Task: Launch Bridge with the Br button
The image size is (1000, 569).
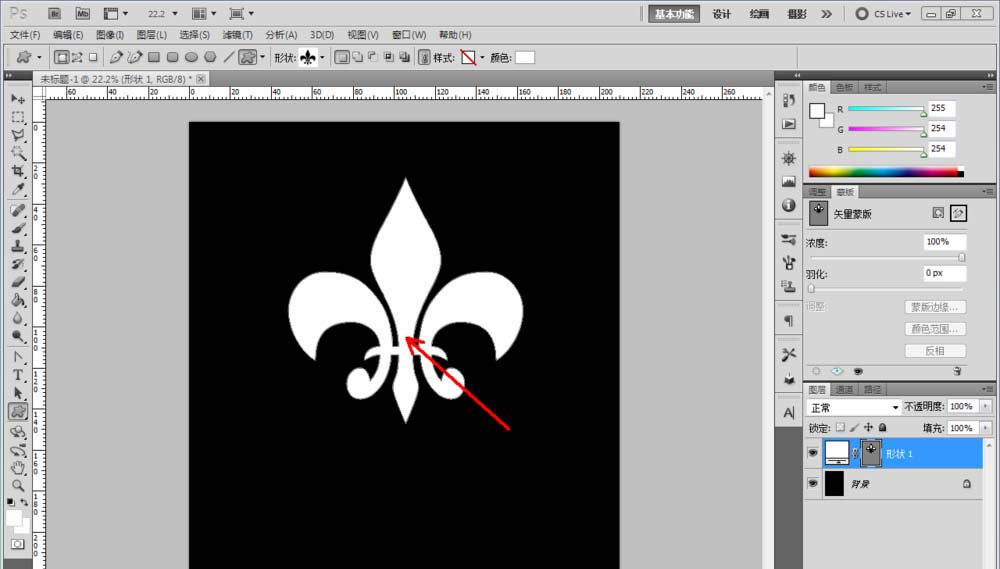Action: pyautogui.click(x=55, y=13)
